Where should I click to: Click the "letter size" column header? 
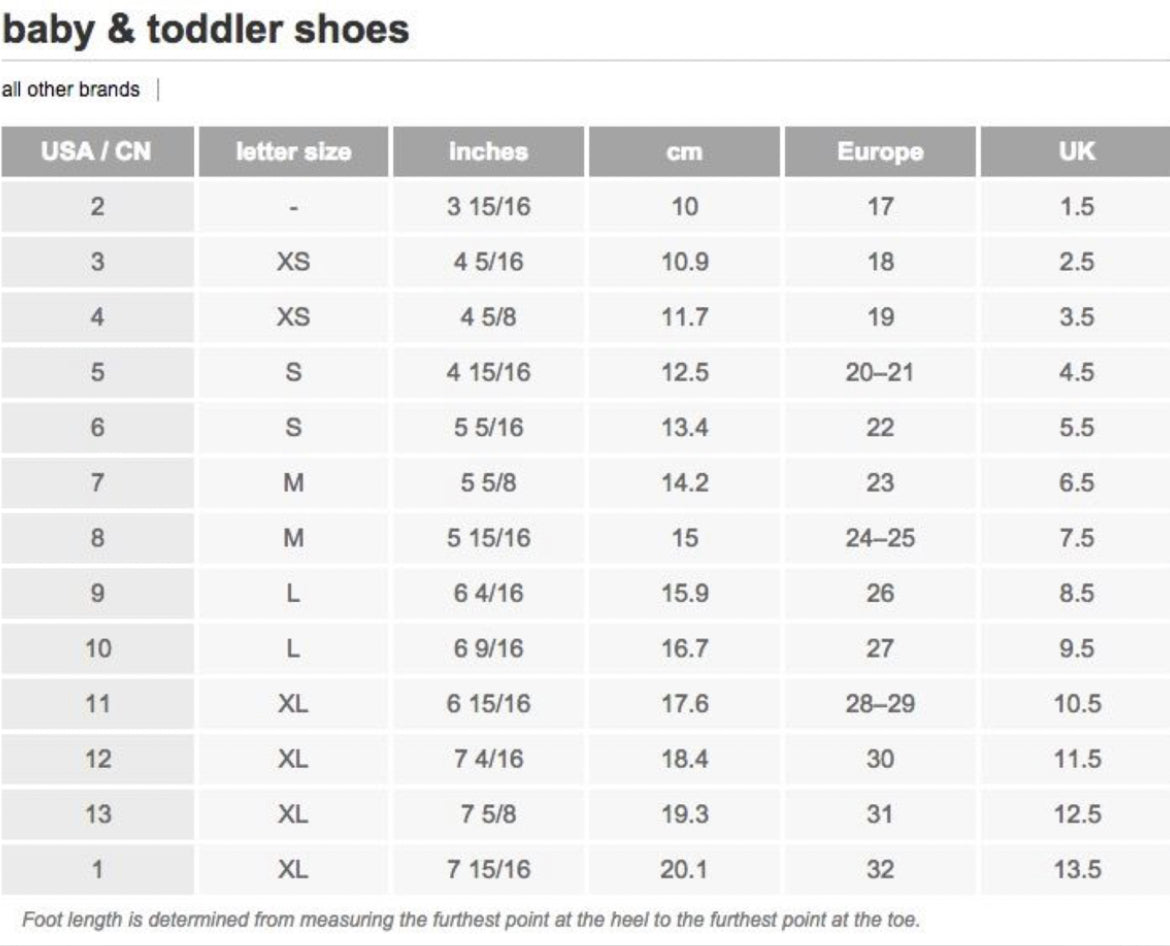(293, 152)
